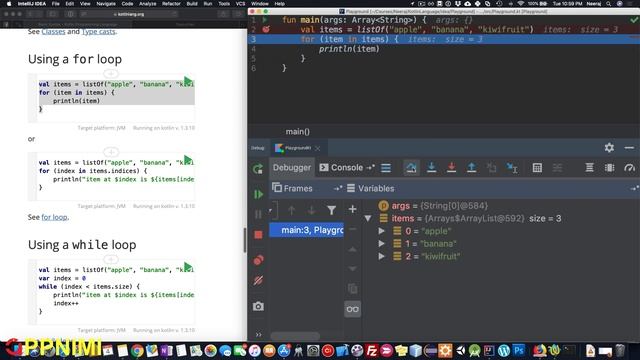This screenshot has width=640, height=360.
Task: Step Out with the blue up arrow
Action: pos(471,168)
